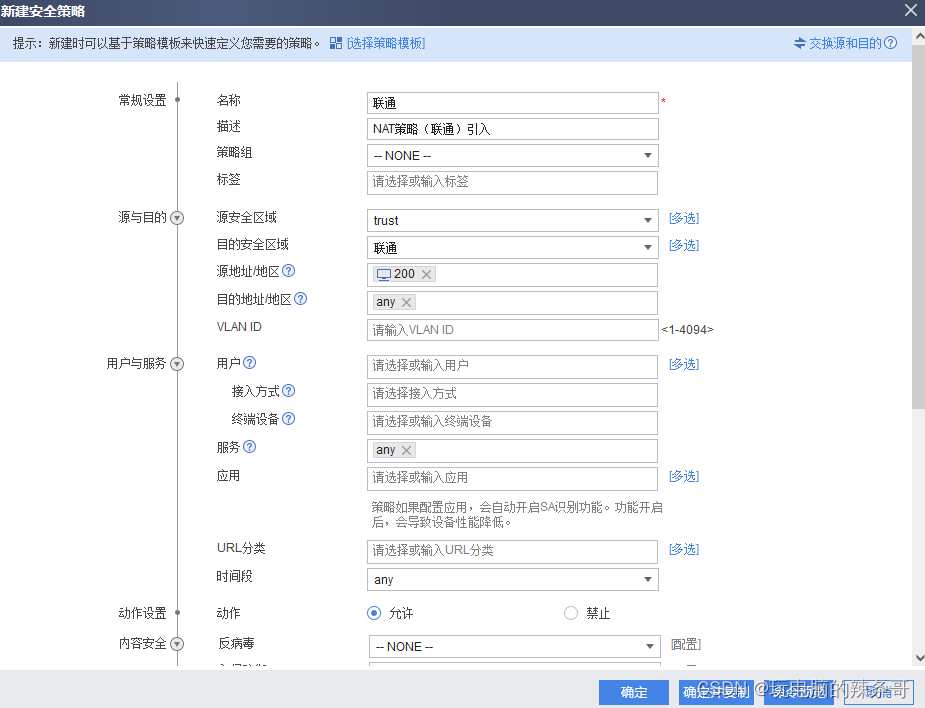Click the 接入方式 input field
The width and height of the screenshot is (925, 708).
[x=513, y=394]
